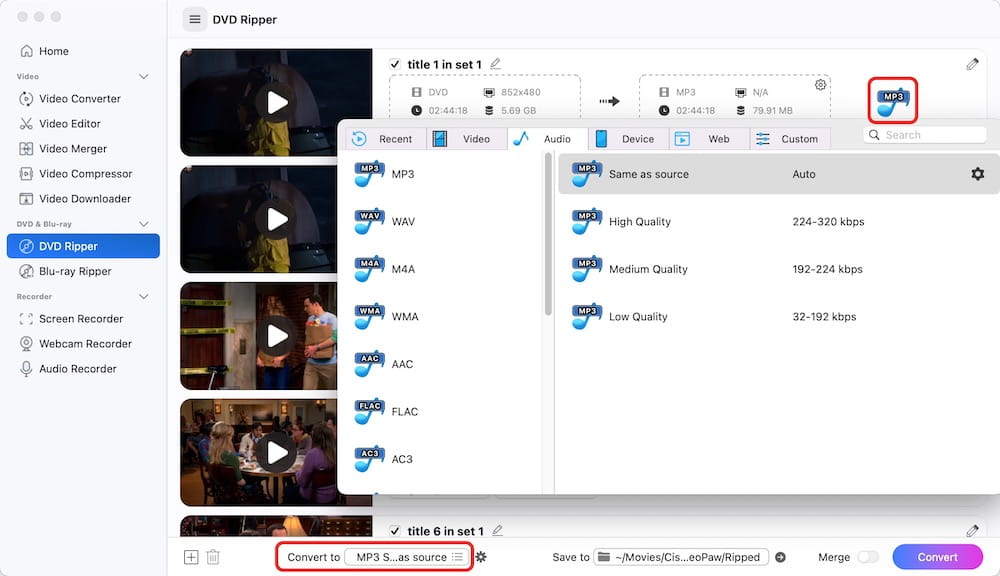Open the hamburger menu beside DVD Ripper
The height and width of the screenshot is (576, 1000).
[195, 20]
